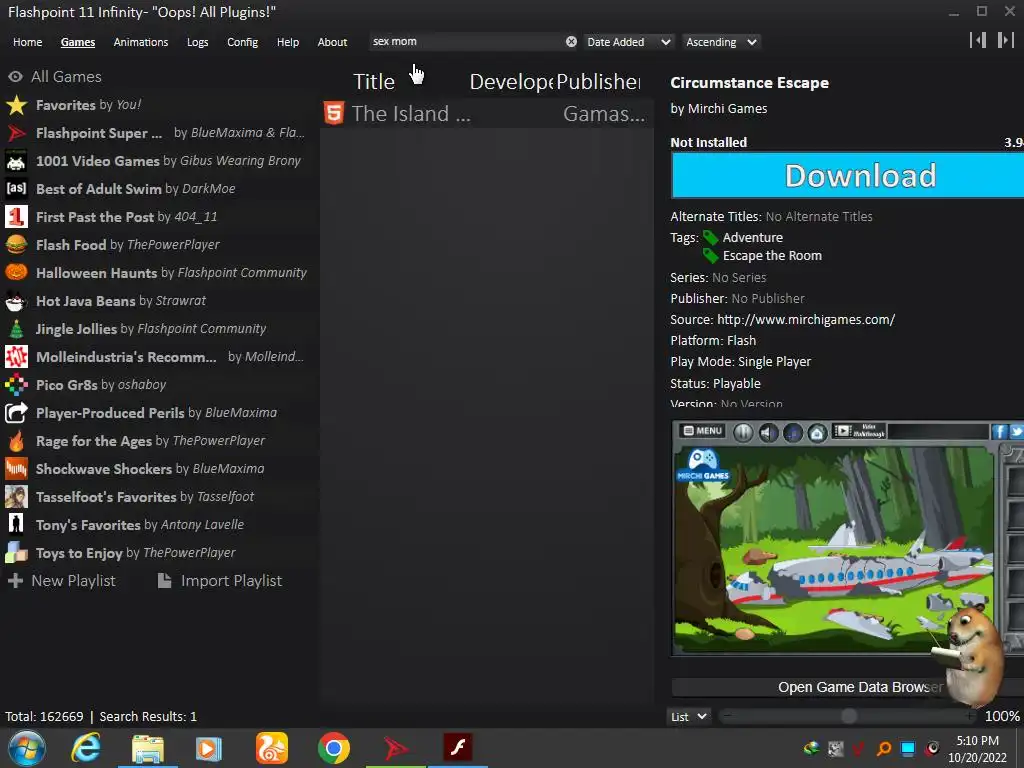Select Tasselfoot's Favorites avatar icon
Image resolution: width=1024 pixels, height=768 pixels.
[x=16, y=497]
